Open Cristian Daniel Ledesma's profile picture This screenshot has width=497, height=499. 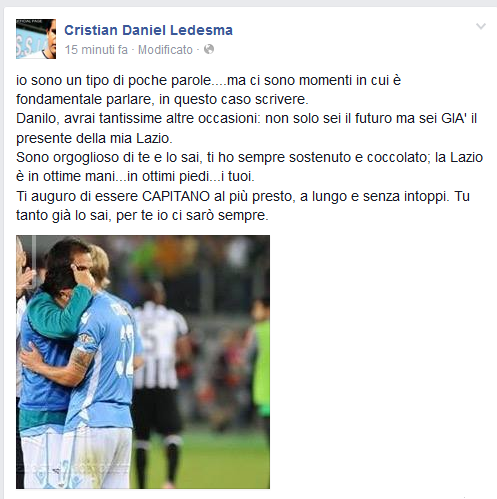click(36, 39)
